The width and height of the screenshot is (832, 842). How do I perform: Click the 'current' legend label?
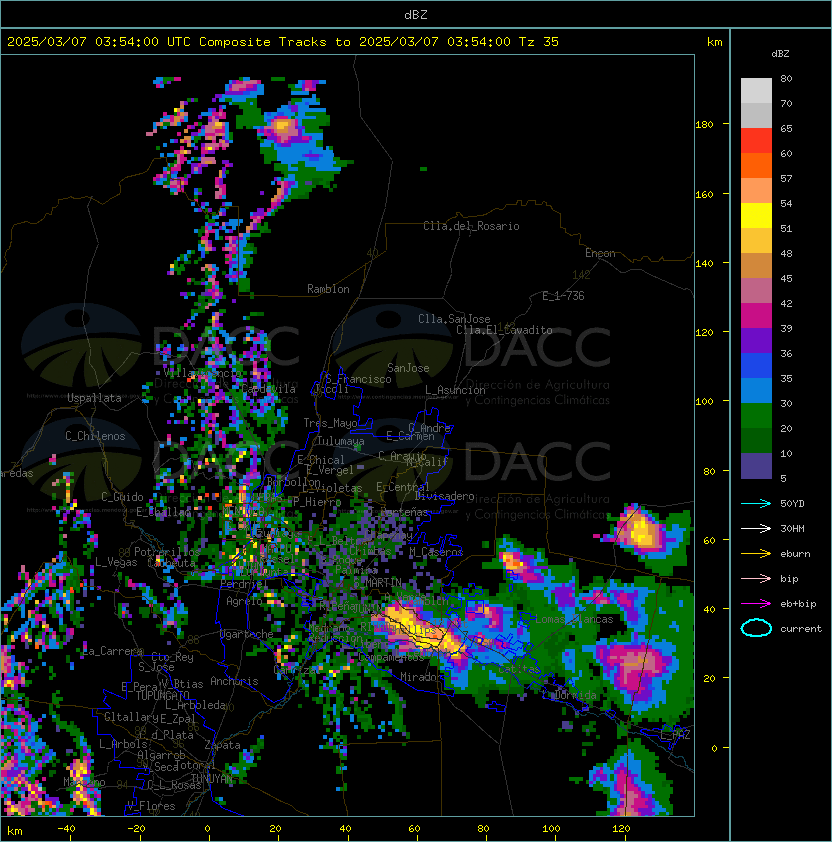(801, 629)
